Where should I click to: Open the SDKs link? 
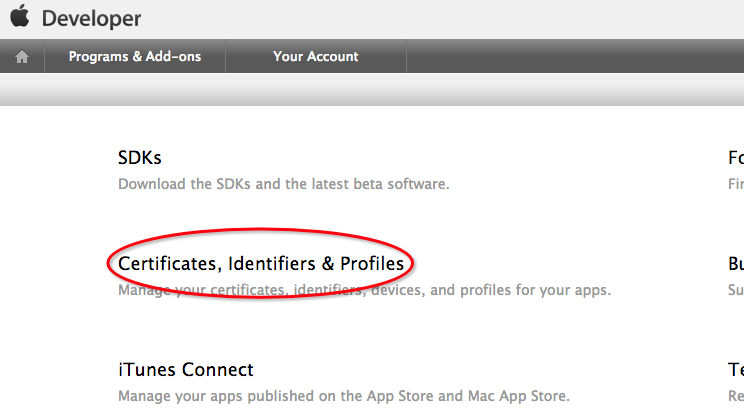point(140,158)
